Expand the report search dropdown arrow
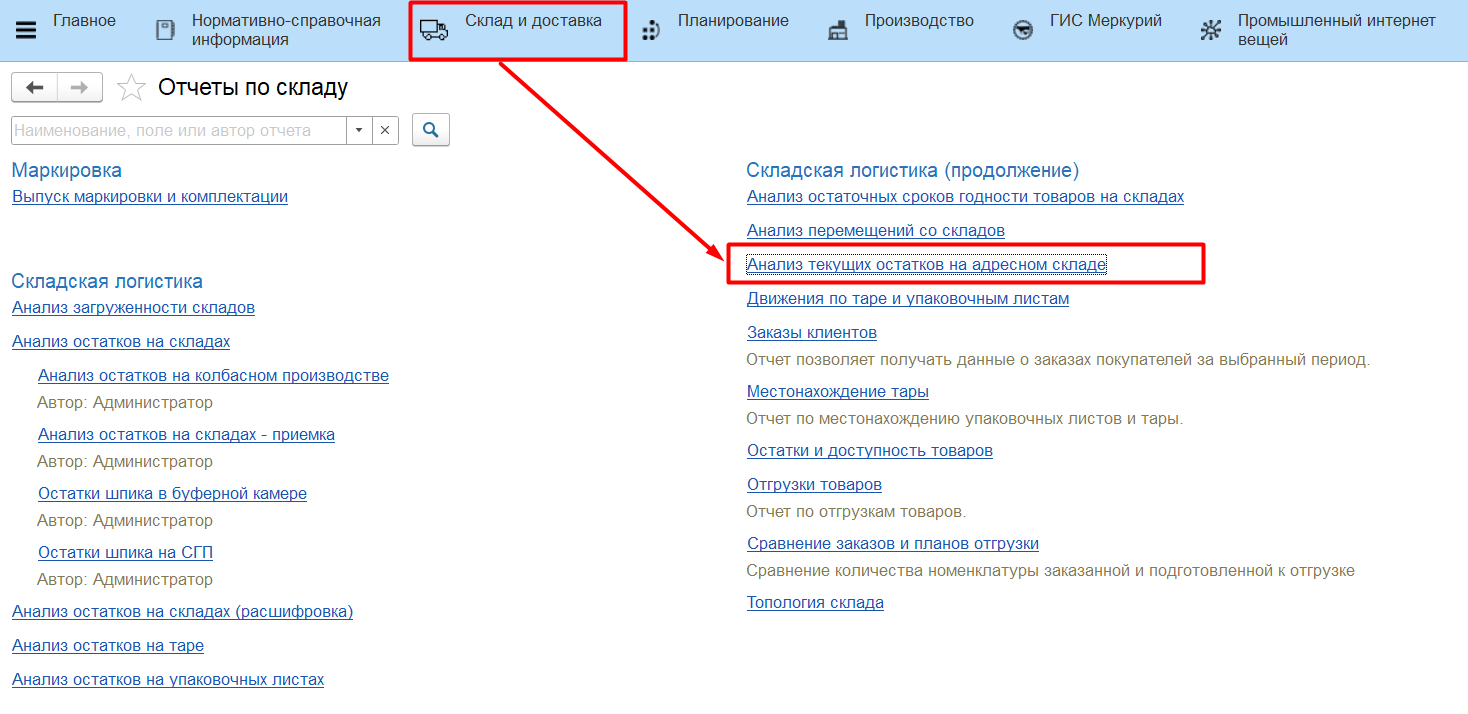 (x=359, y=130)
